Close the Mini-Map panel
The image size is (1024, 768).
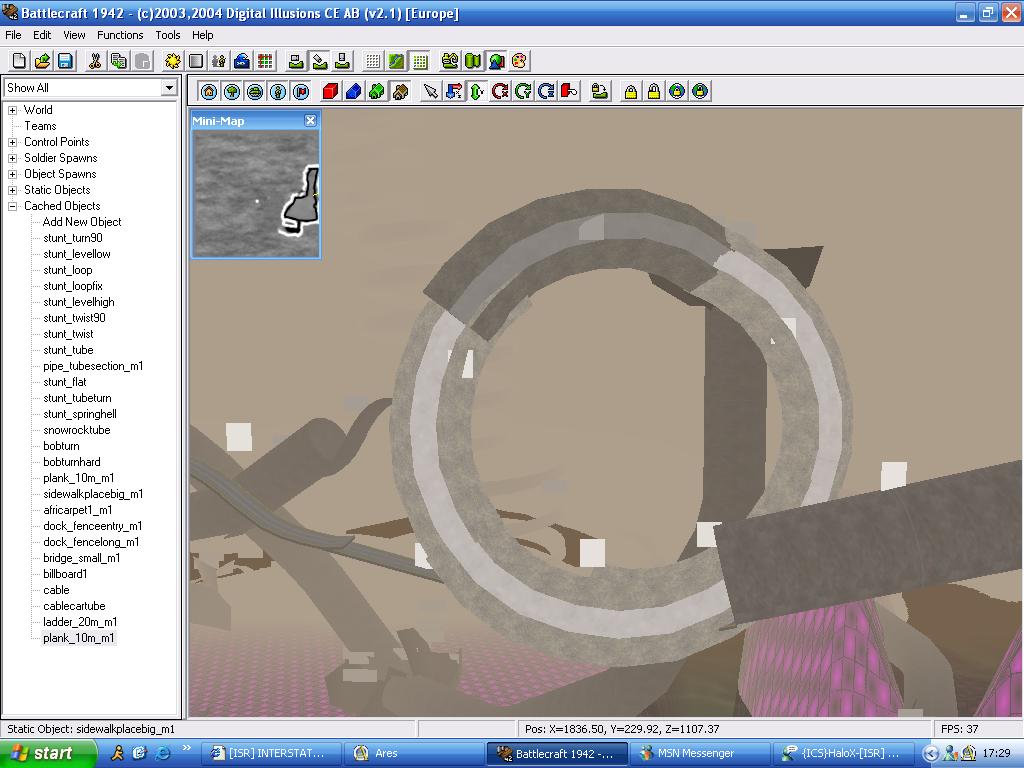(x=310, y=120)
